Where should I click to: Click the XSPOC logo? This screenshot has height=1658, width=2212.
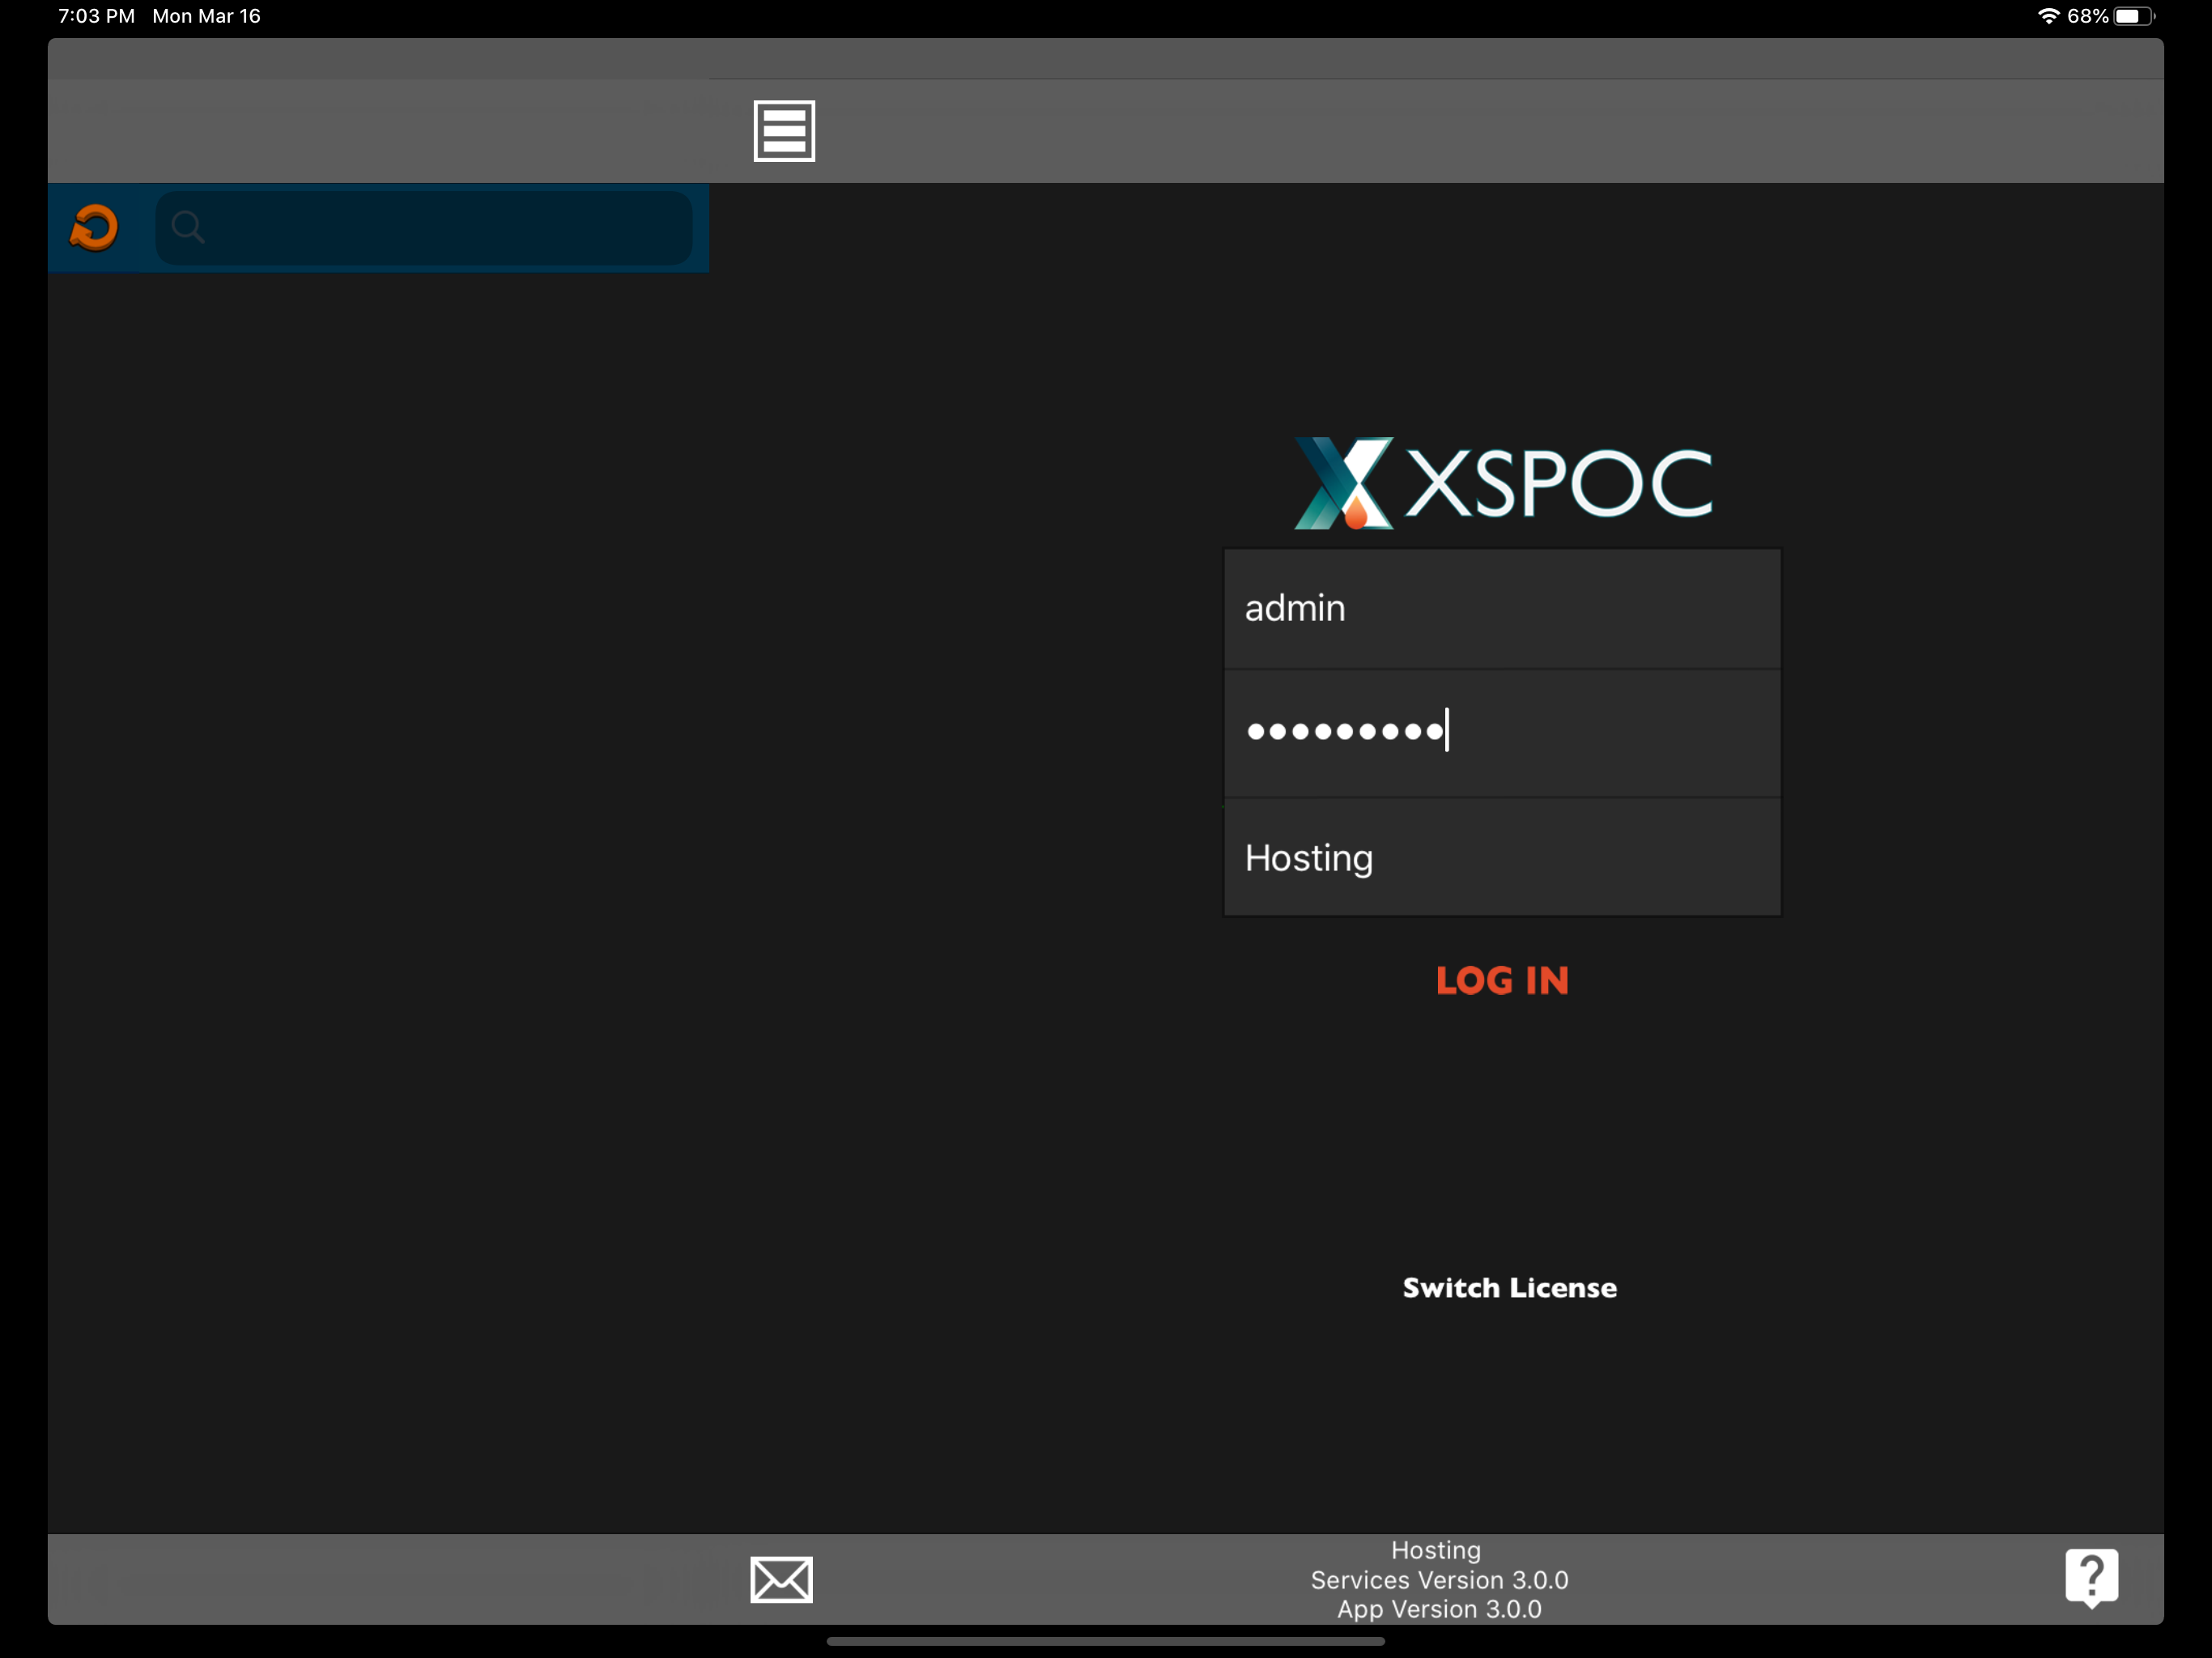(x=1502, y=483)
